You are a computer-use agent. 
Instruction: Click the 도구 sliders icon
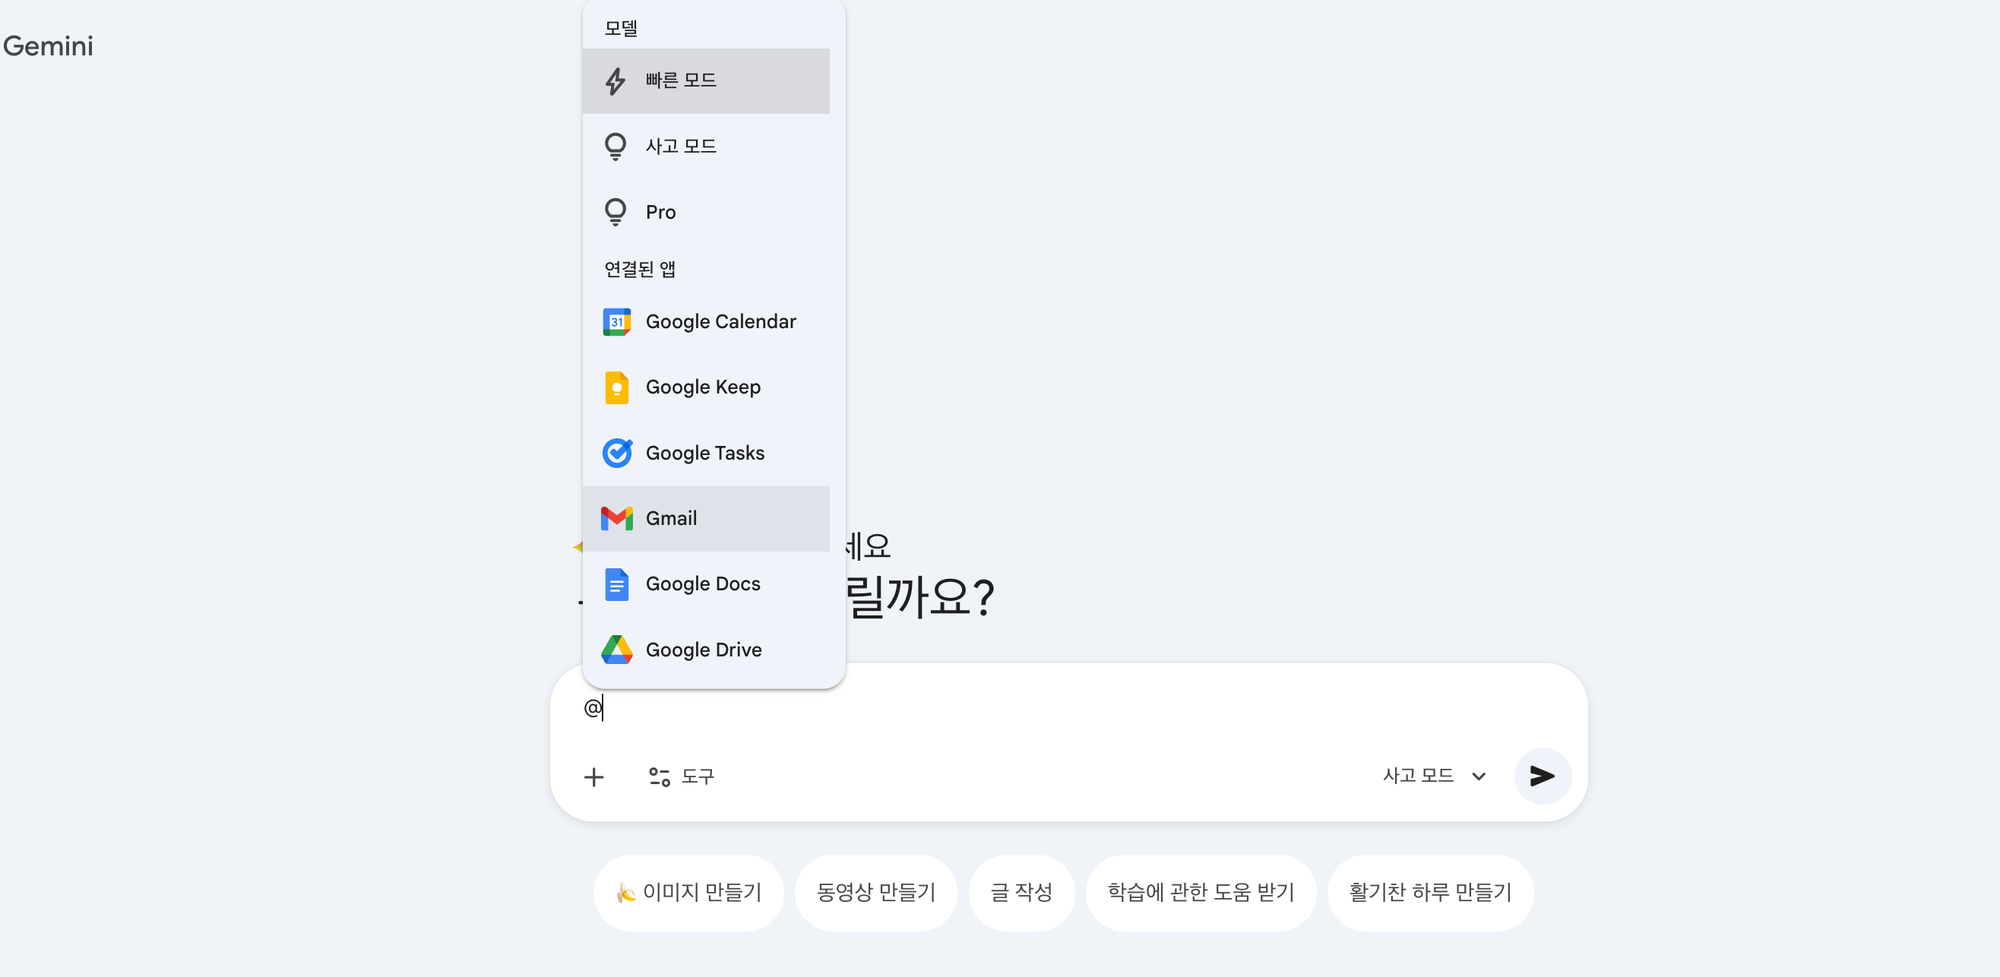click(x=659, y=777)
